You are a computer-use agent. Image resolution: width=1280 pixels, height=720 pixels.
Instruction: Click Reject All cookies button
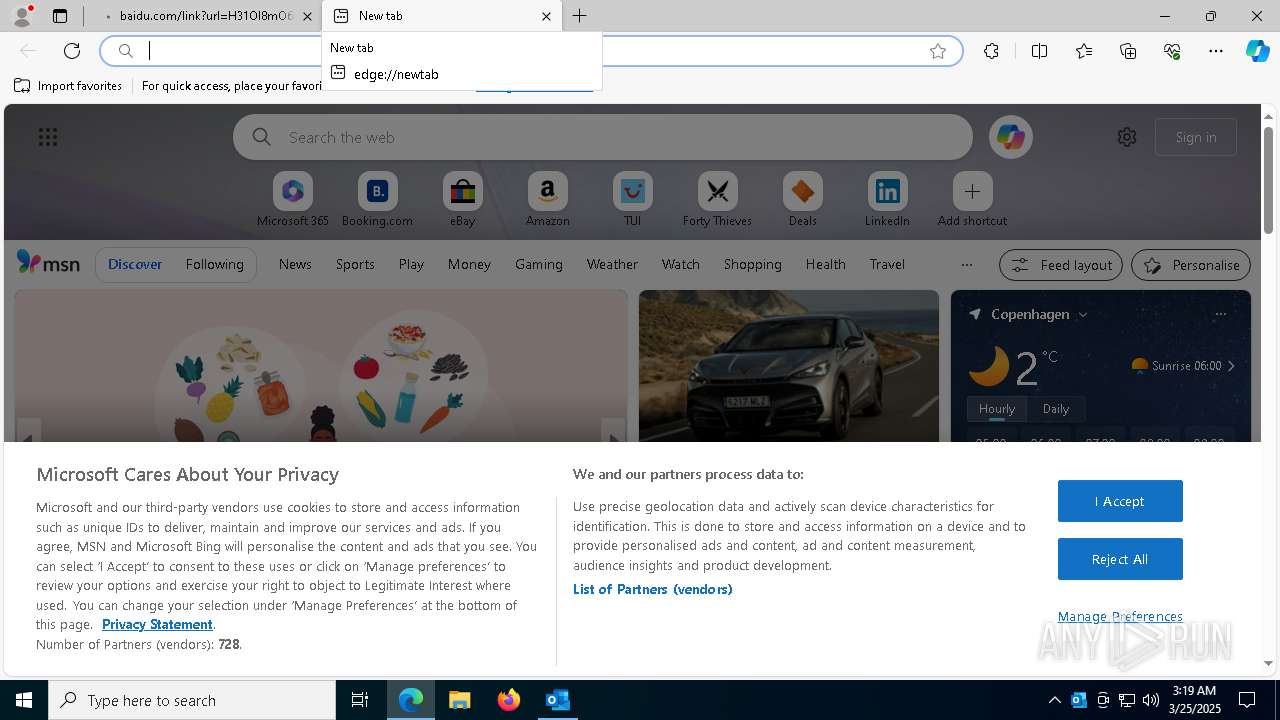tap(1120, 559)
